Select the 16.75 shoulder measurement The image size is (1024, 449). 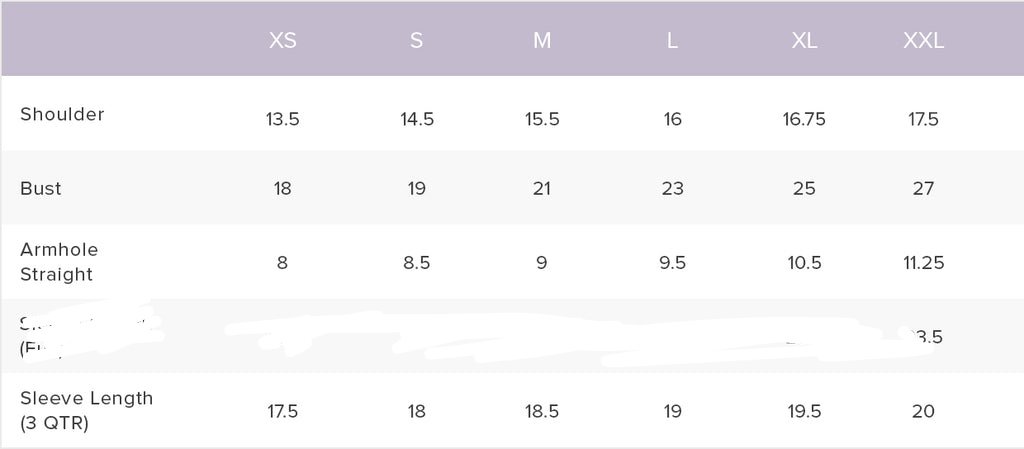tap(804, 119)
